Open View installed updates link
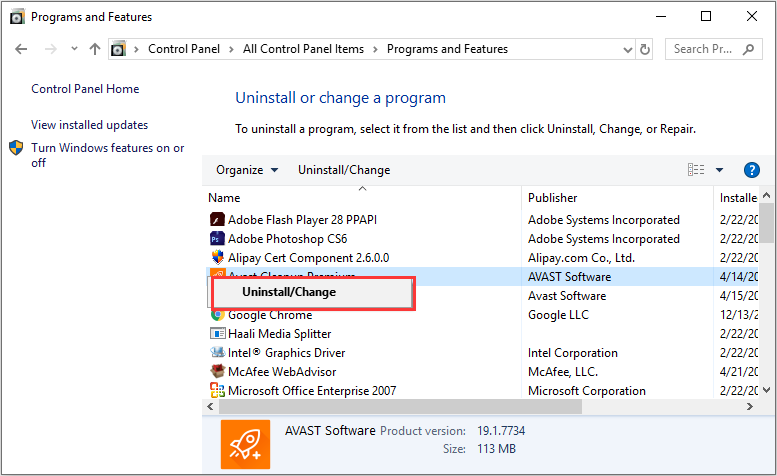The height and width of the screenshot is (476, 777). pyautogui.click(x=90, y=125)
